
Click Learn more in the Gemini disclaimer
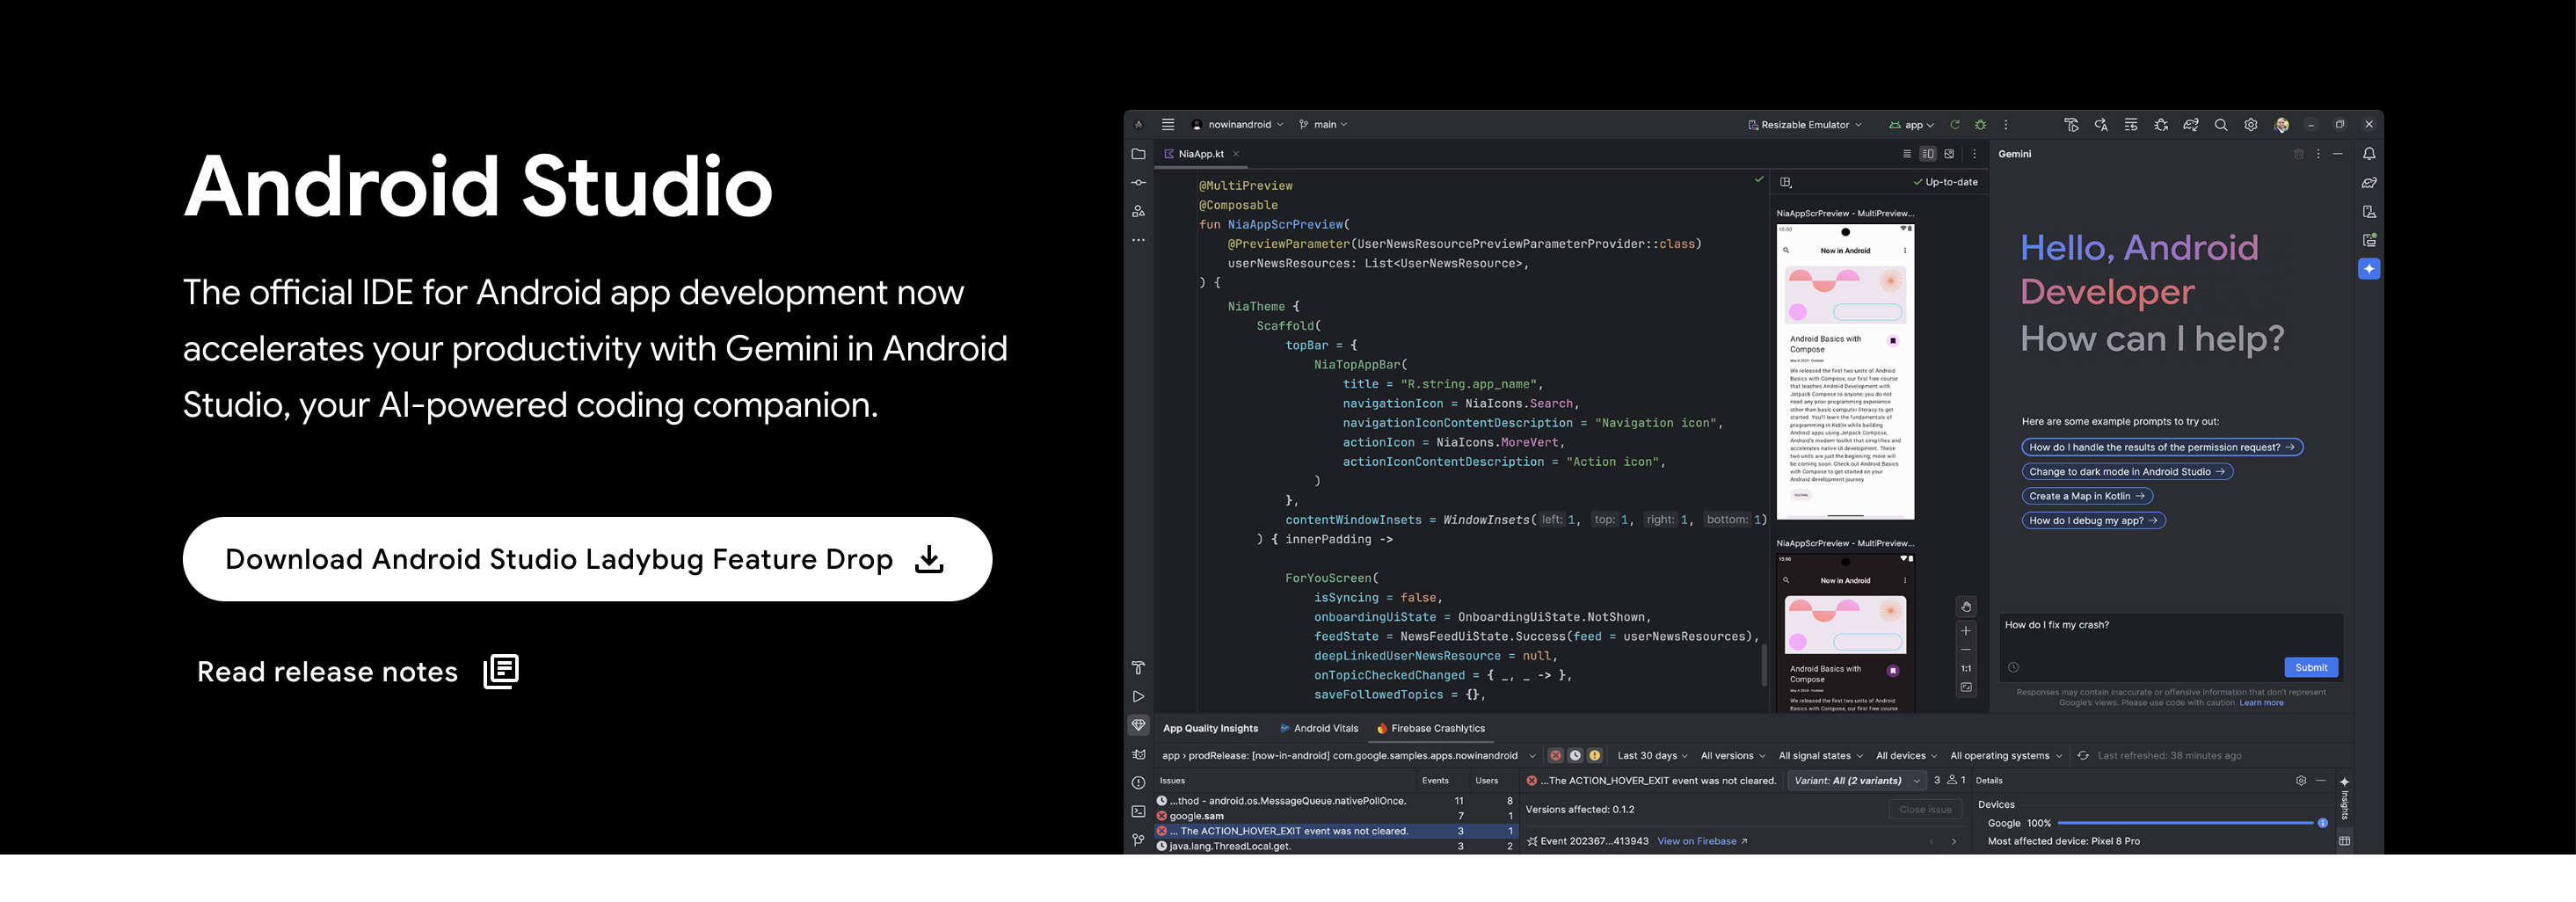click(2261, 703)
